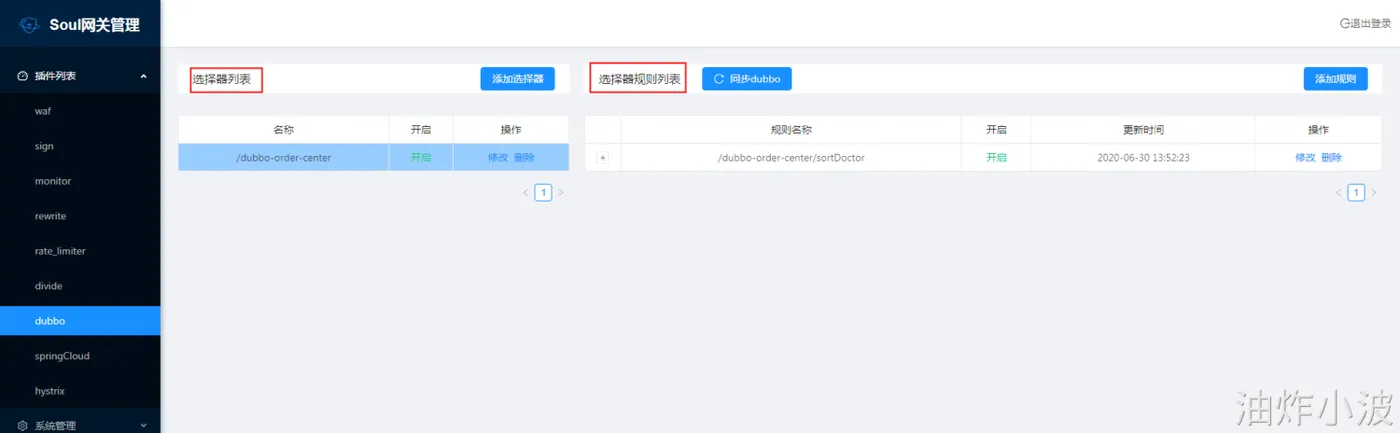Click previous-page arrow under rules list
Viewport: 1400px width, 433px height.
click(x=1339, y=192)
